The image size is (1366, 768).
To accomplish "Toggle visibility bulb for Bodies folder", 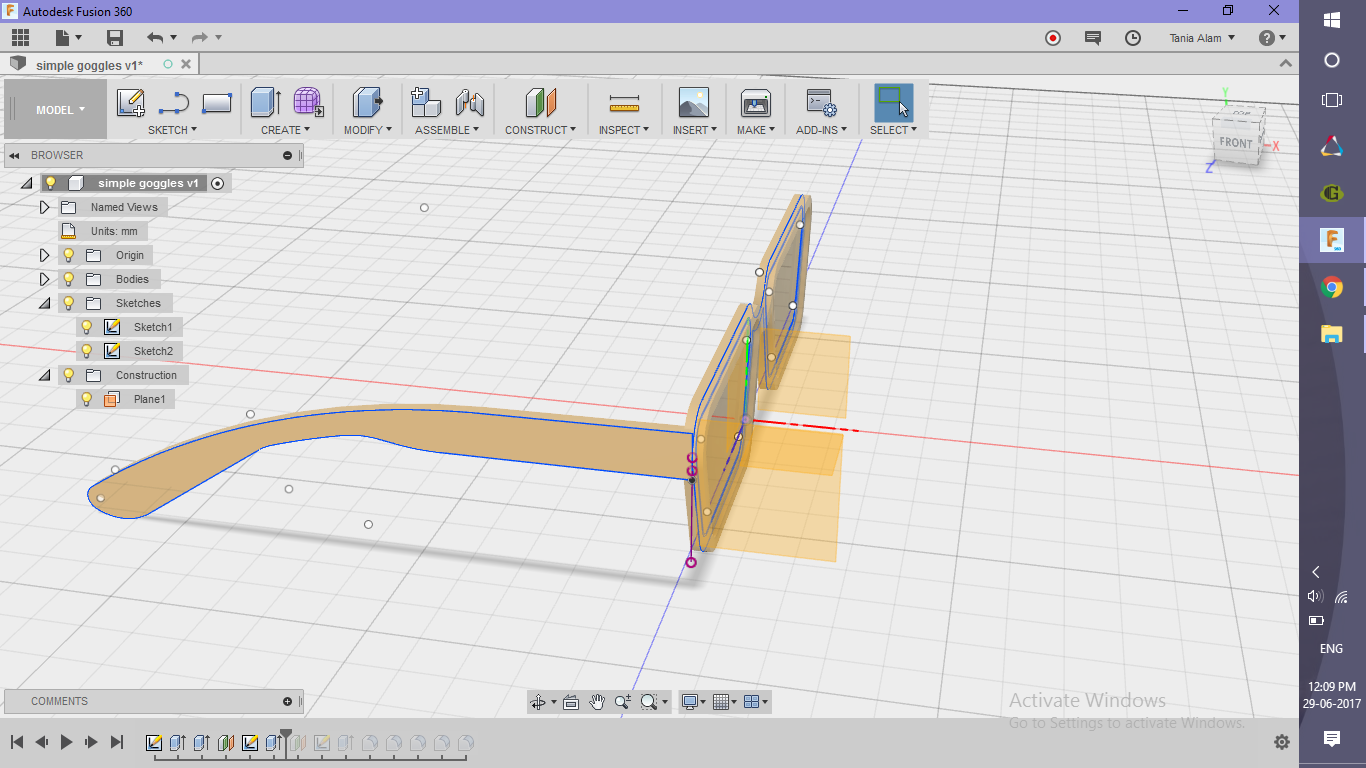I will point(69,279).
